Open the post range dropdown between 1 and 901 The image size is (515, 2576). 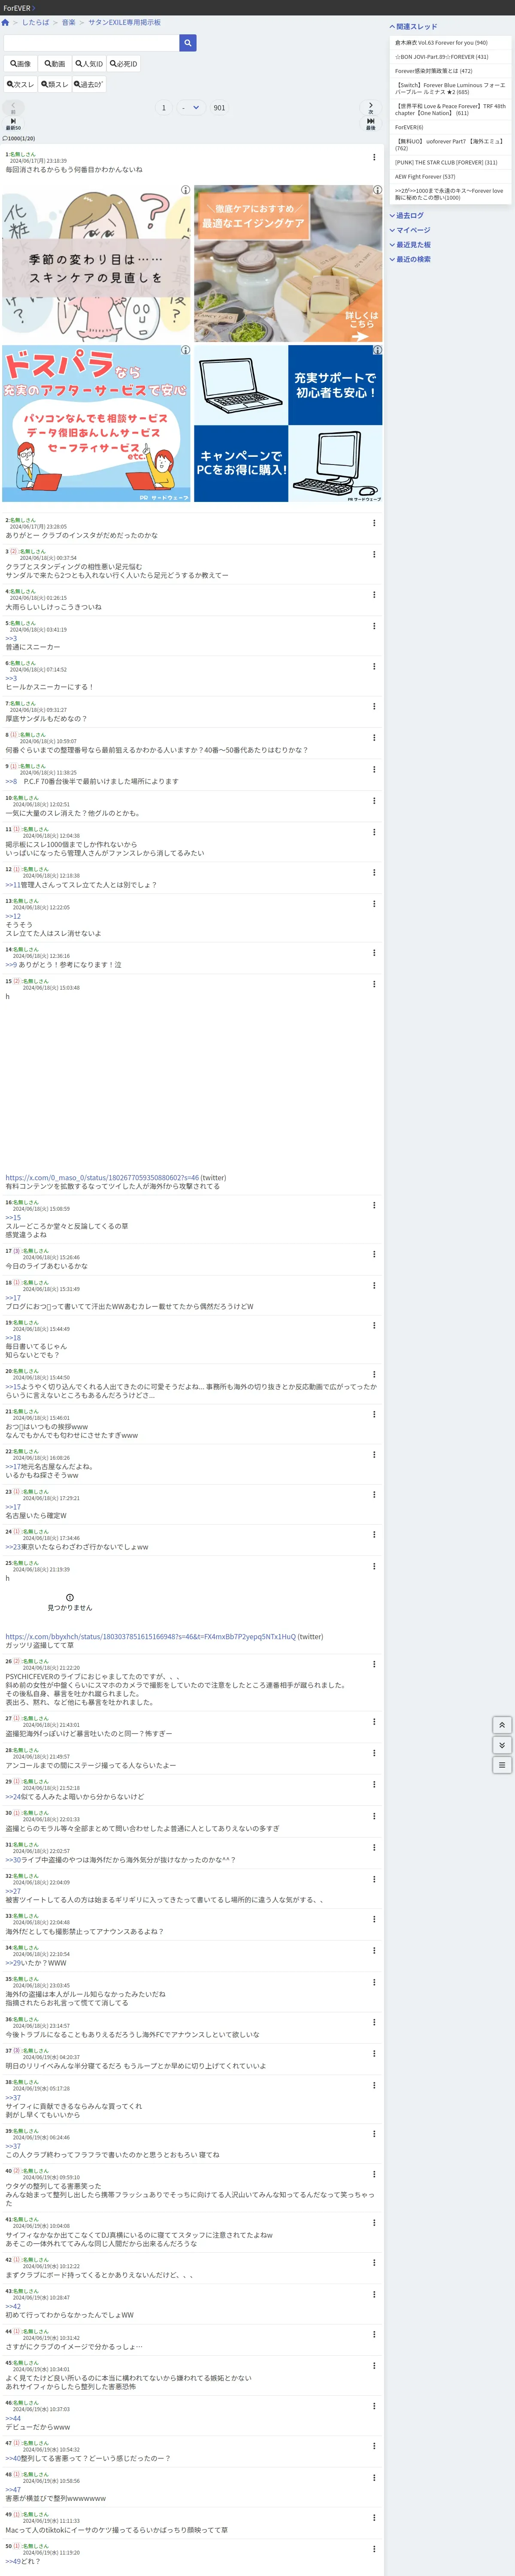tap(190, 107)
